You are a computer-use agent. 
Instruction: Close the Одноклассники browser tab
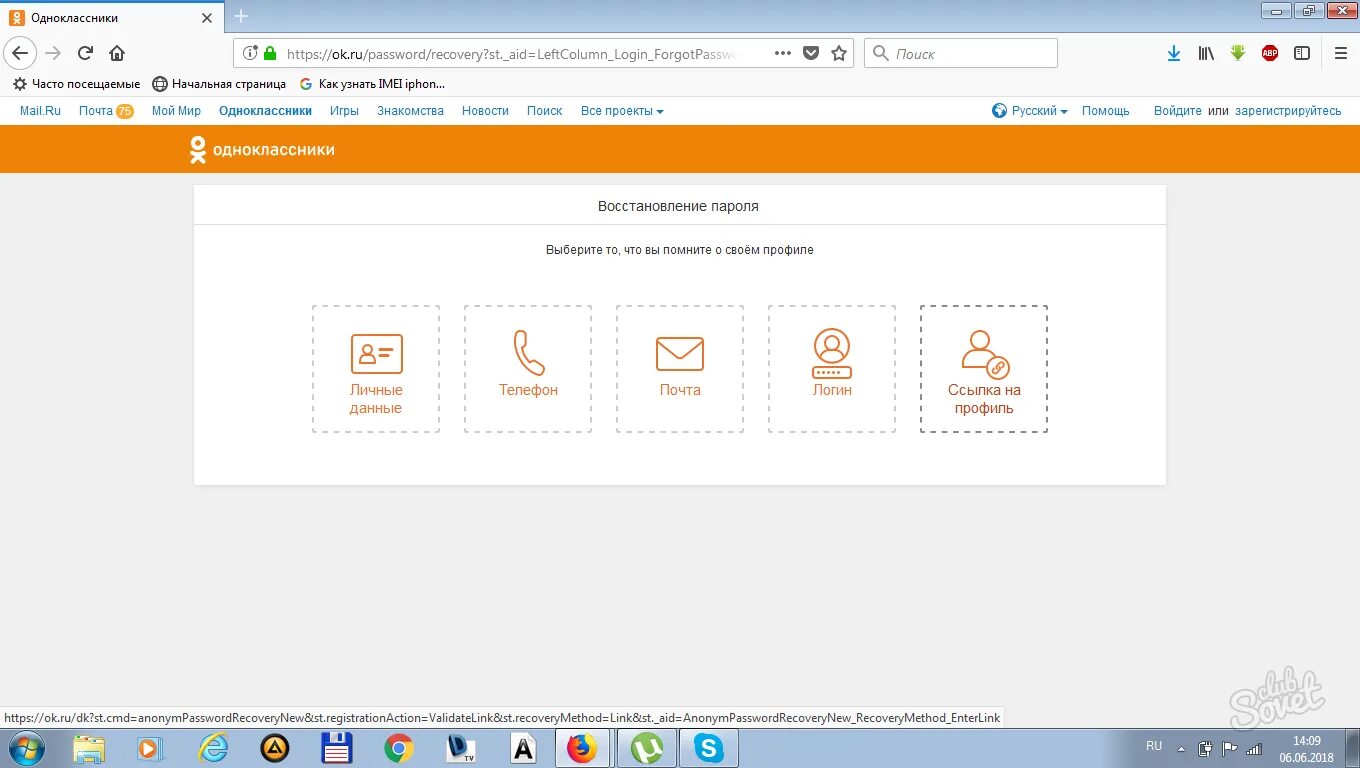click(x=207, y=18)
